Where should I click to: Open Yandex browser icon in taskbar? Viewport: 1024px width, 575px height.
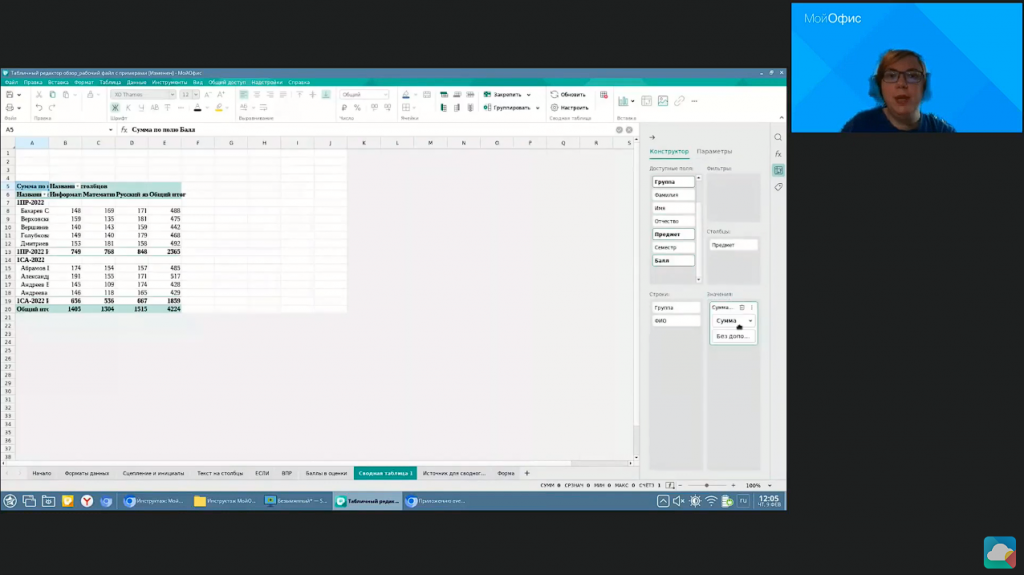[x=87, y=501]
